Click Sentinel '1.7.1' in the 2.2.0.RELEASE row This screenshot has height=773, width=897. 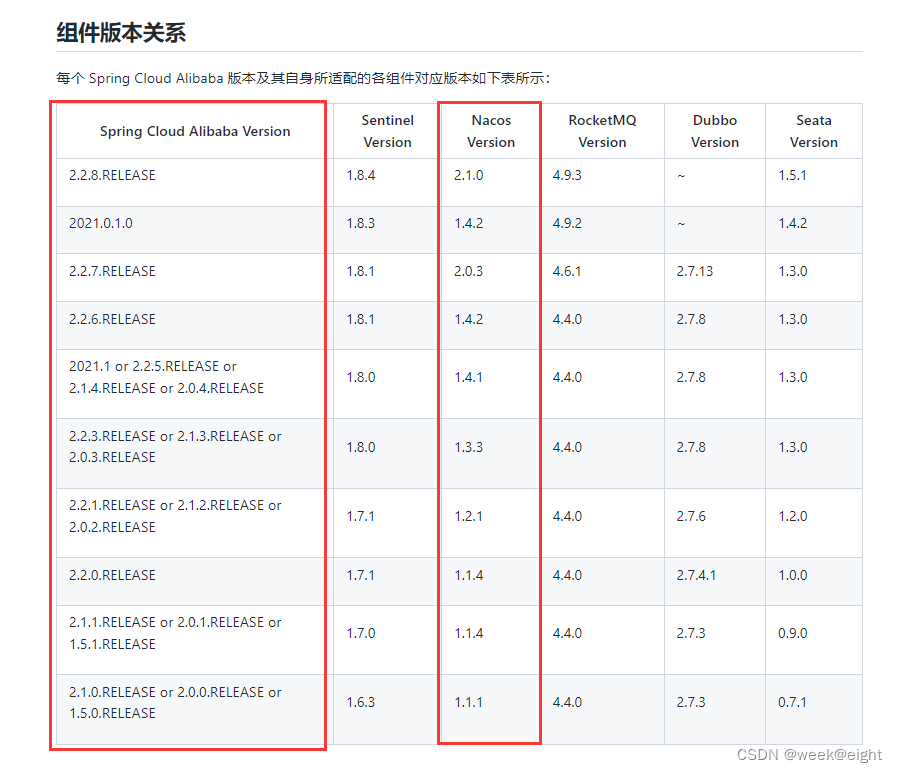(360, 575)
